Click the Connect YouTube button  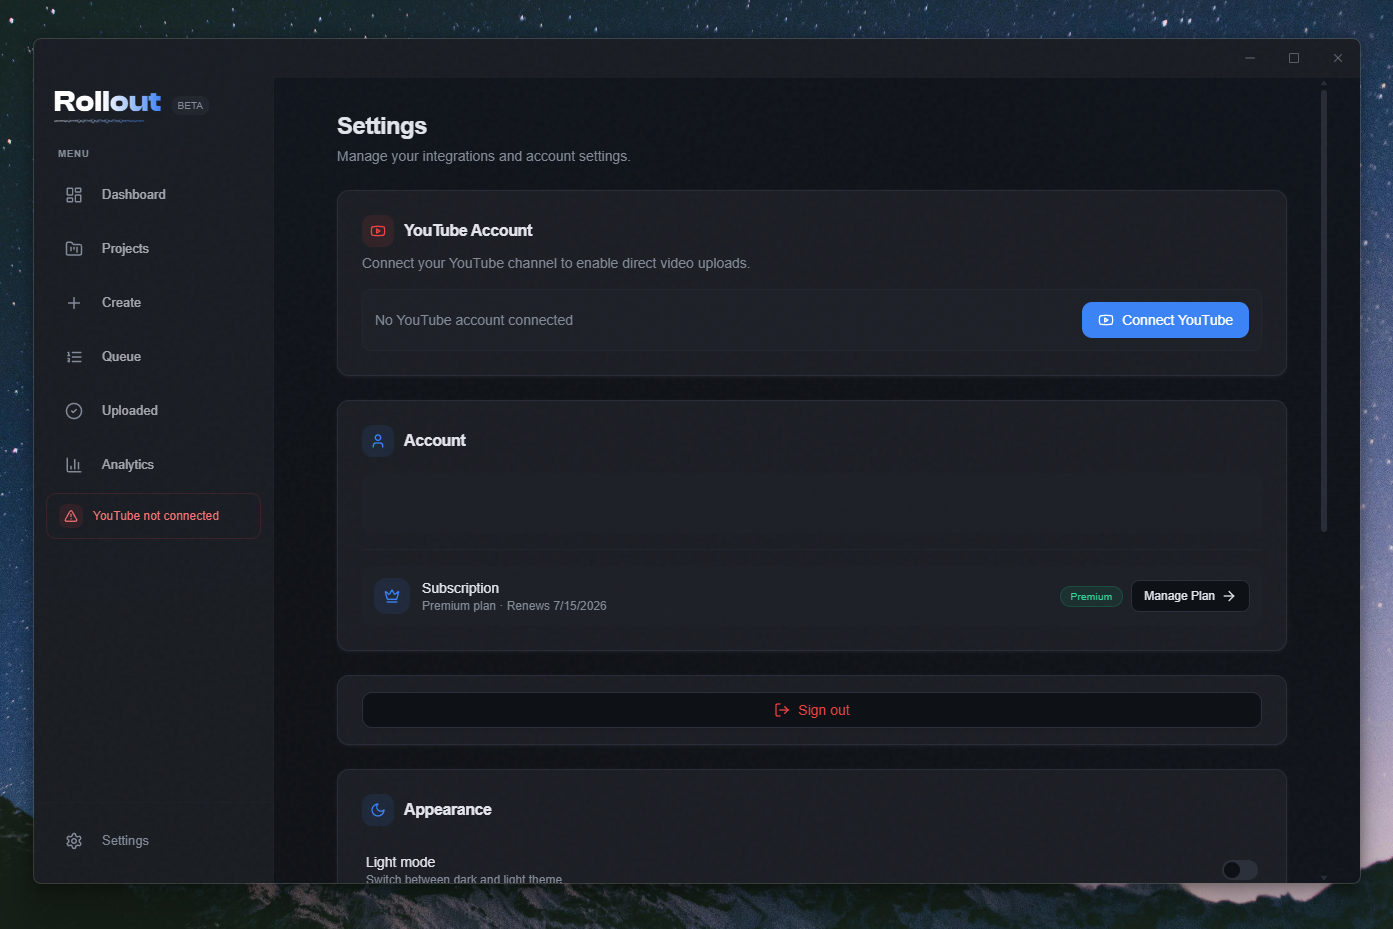click(1165, 320)
